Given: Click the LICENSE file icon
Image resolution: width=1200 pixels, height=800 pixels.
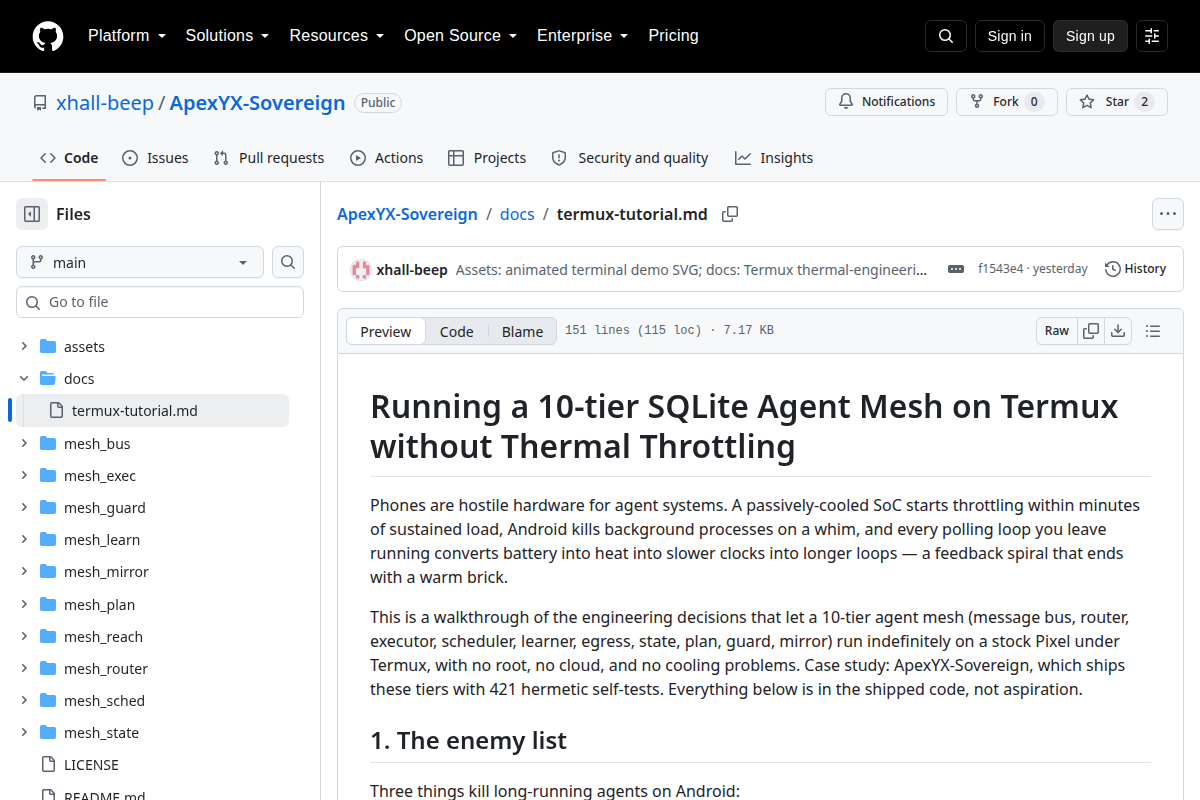Looking at the screenshot, I should tap(48, 765).
